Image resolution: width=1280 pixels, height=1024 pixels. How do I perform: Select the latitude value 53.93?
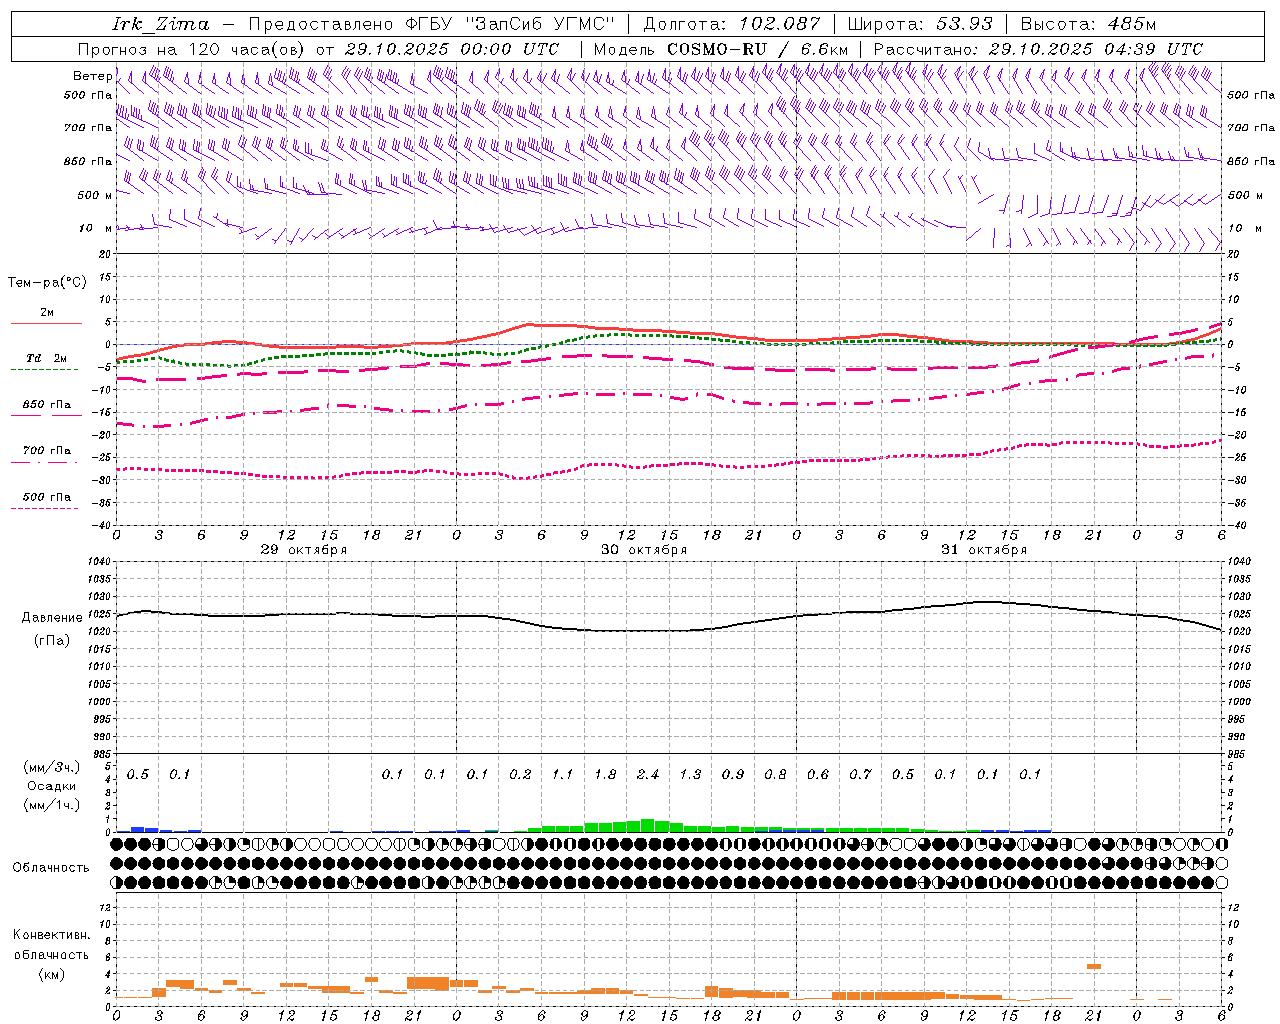965,24
